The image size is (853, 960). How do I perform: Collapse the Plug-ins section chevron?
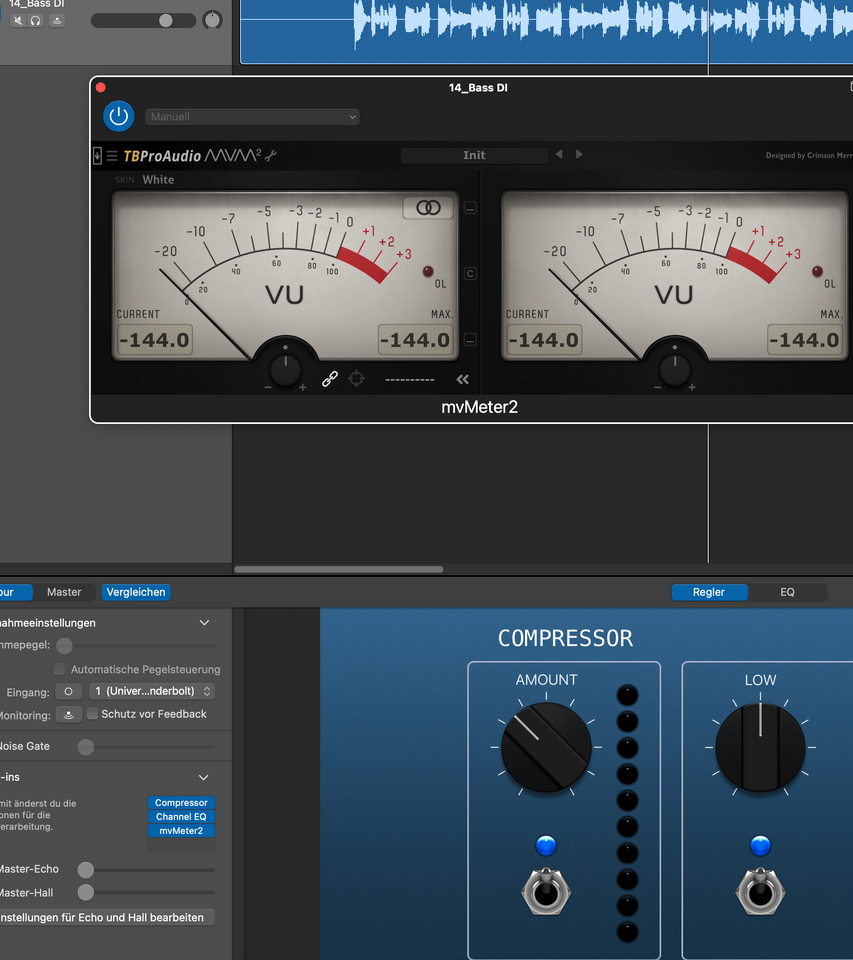tap(204, 778)
